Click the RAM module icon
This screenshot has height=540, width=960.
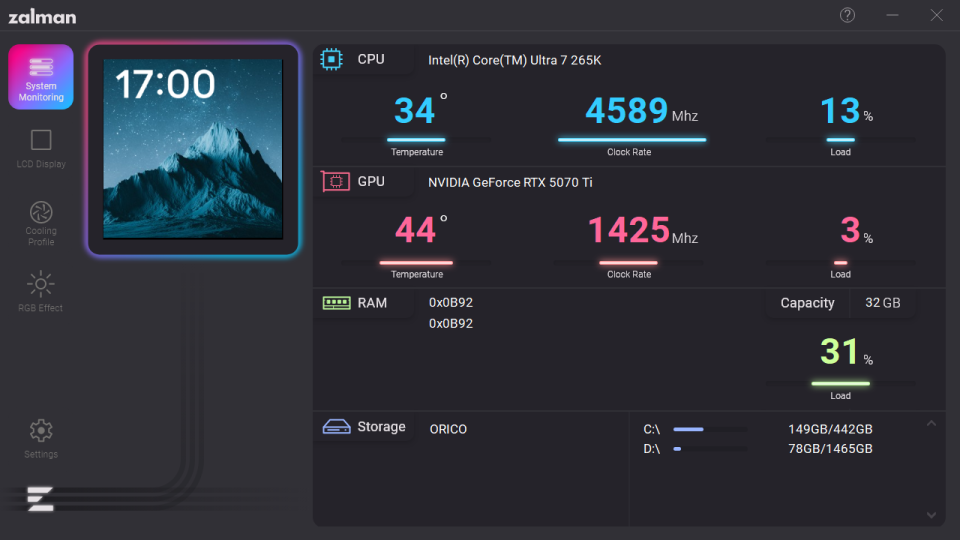336,303
